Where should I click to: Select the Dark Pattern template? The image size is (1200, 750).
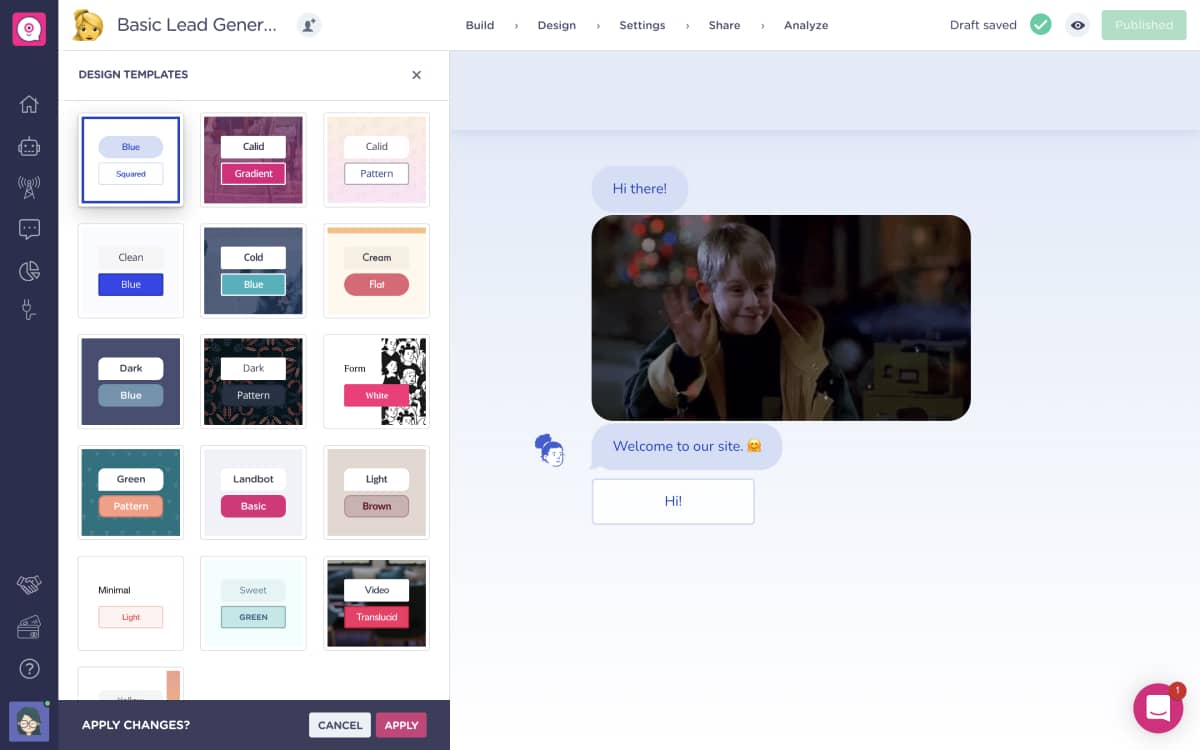(x=253, y=382)
